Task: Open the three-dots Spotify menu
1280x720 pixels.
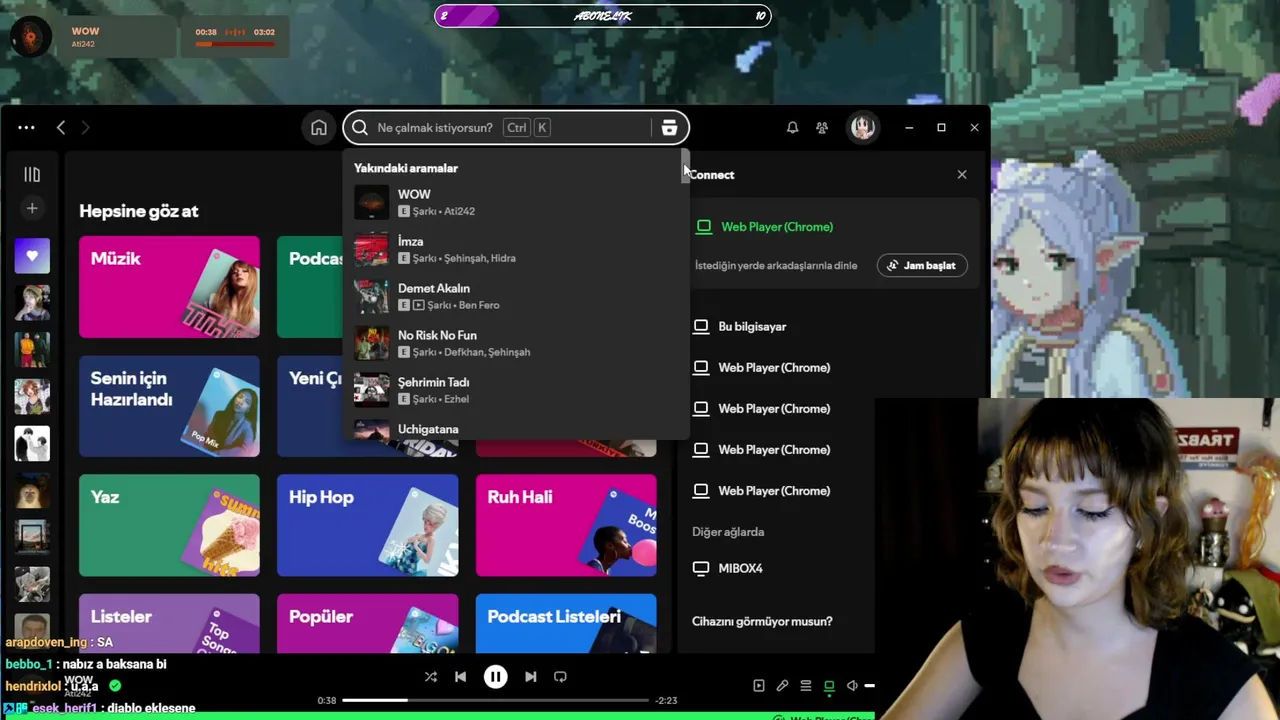Action: point(26,127)
